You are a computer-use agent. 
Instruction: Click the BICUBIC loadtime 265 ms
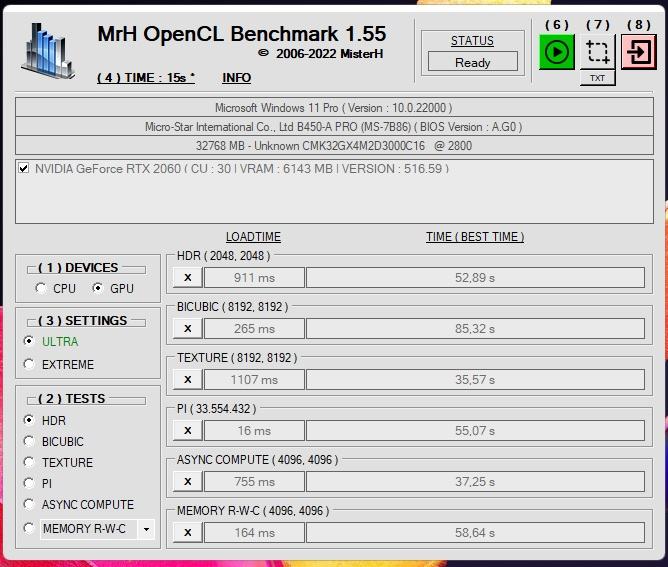coord(254,328)
